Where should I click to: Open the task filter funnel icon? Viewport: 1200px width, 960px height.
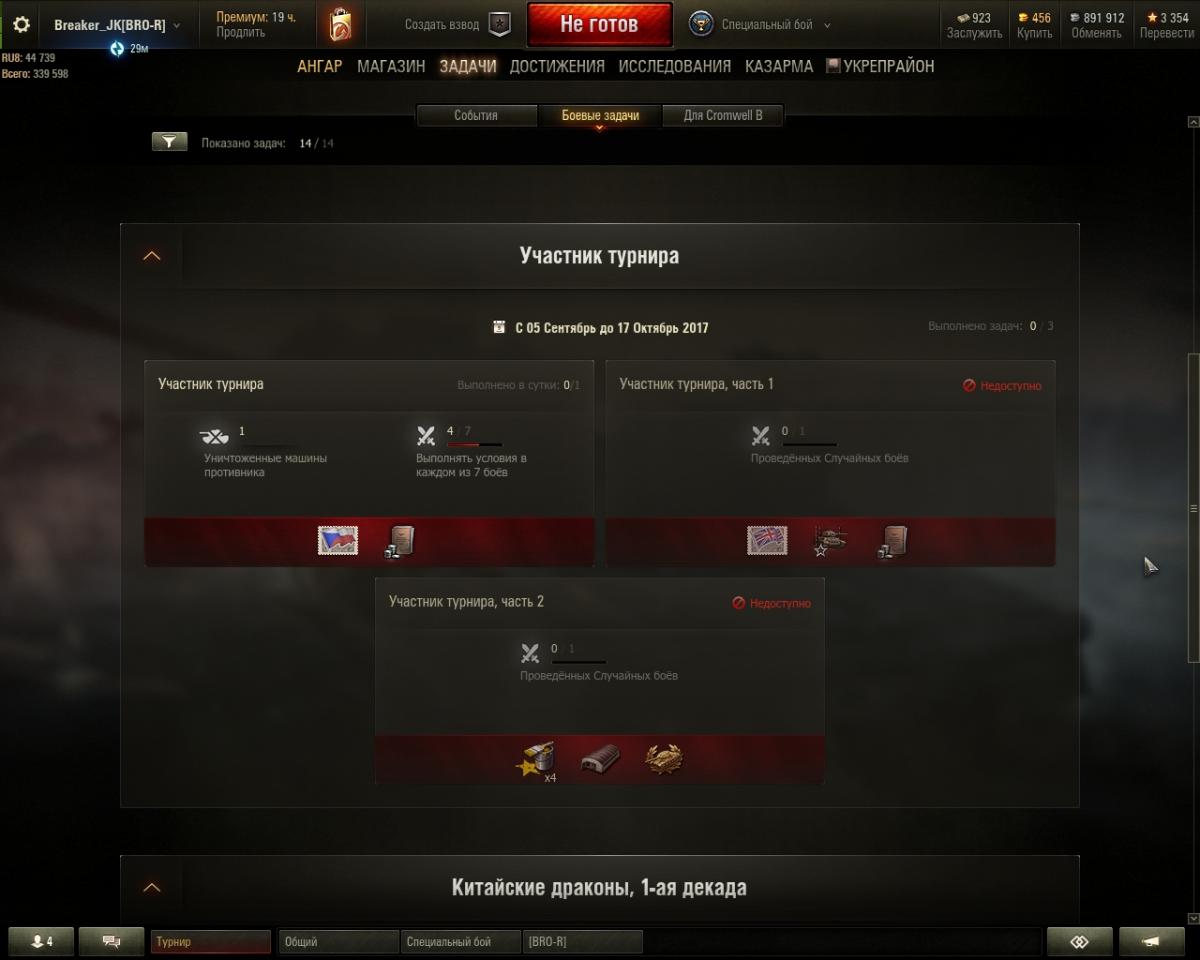pos(169,142)
